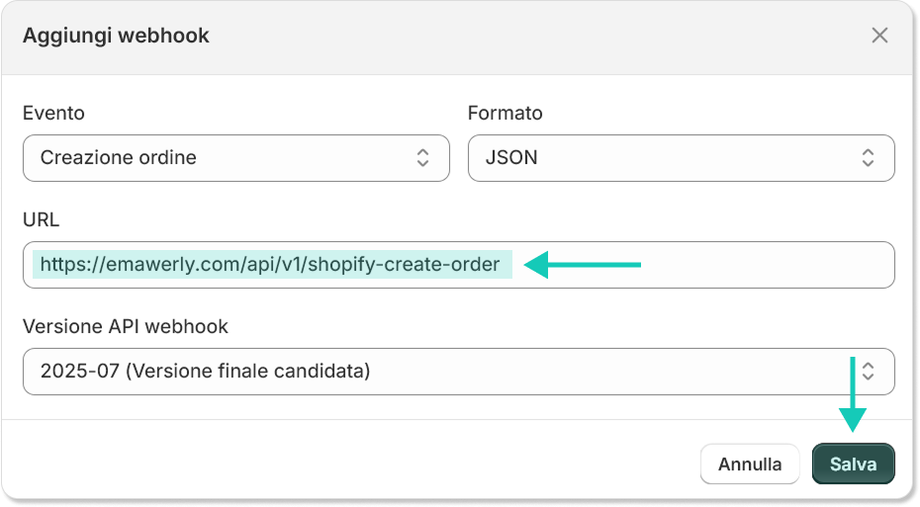Image resolution: width=920 pixels, height=507 pixels.
Task: Click the 2025-07 Versione finale candidata text
Action: tap(205, 372)
